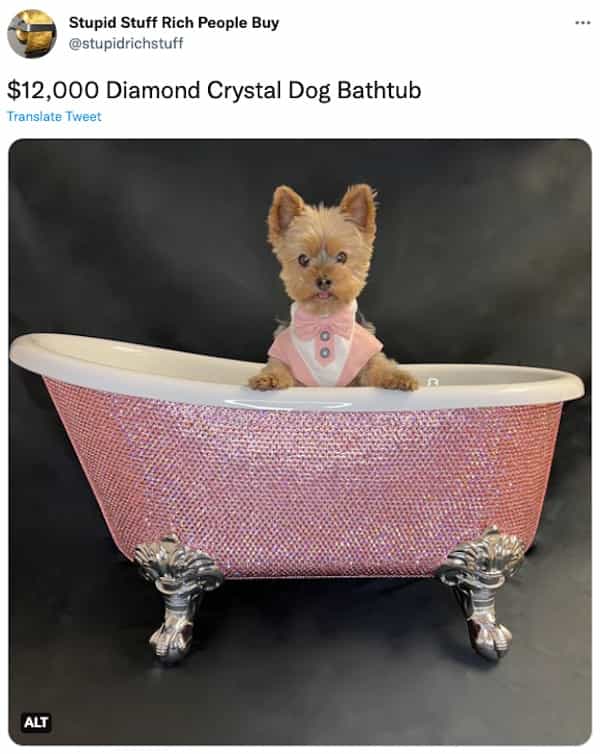The width and height of the screenshot is (600, 754).
Task: Open the @stupidrichstuff handle
Action: (x=126, y=43)
